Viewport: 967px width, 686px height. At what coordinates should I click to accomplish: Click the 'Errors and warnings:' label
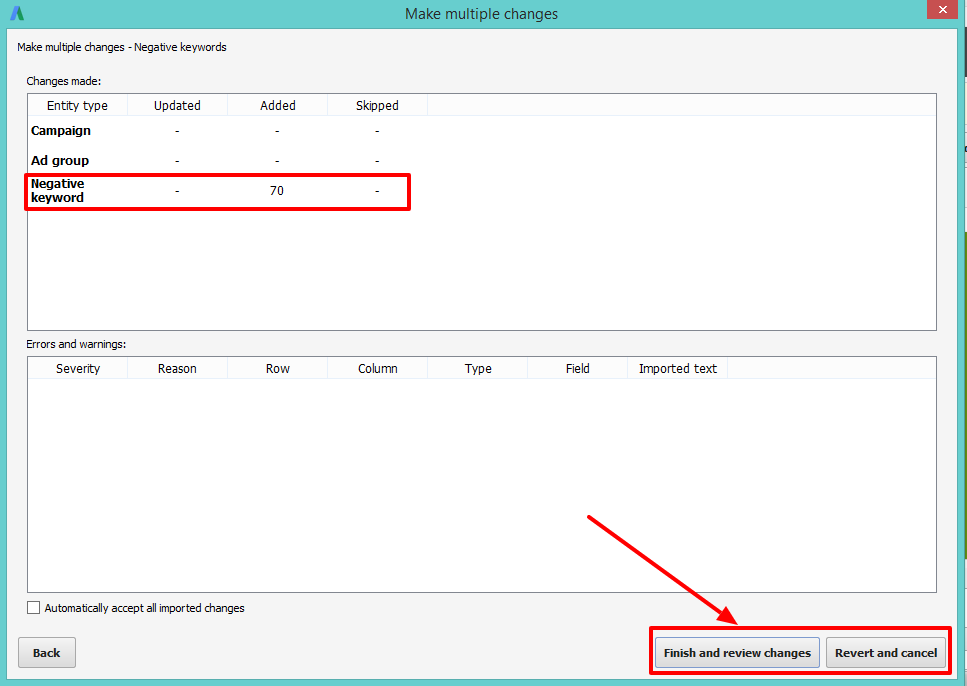tap(76, 344)
